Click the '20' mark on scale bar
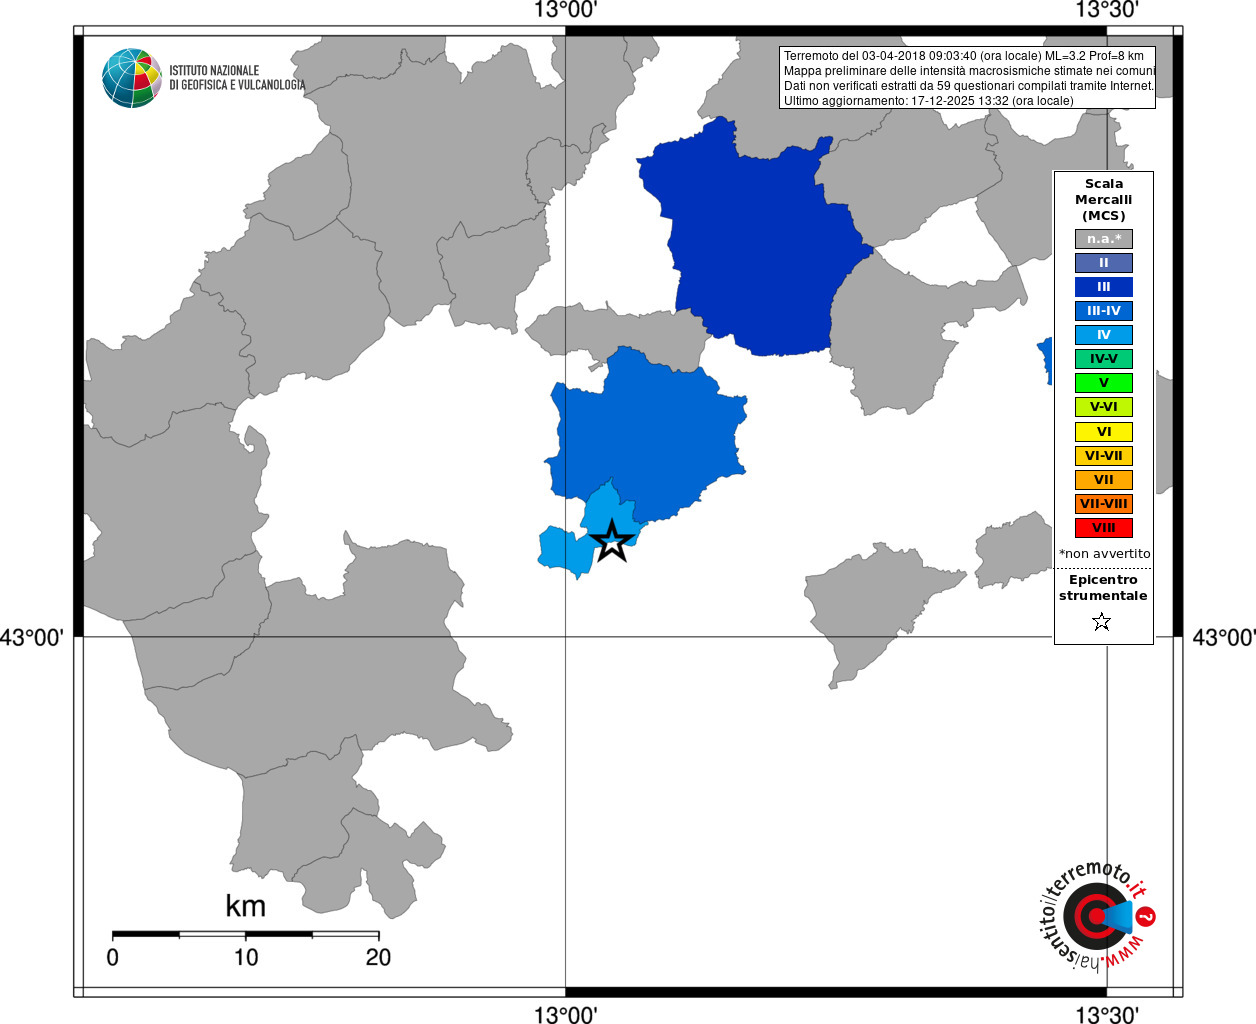 tap(378, 957)
